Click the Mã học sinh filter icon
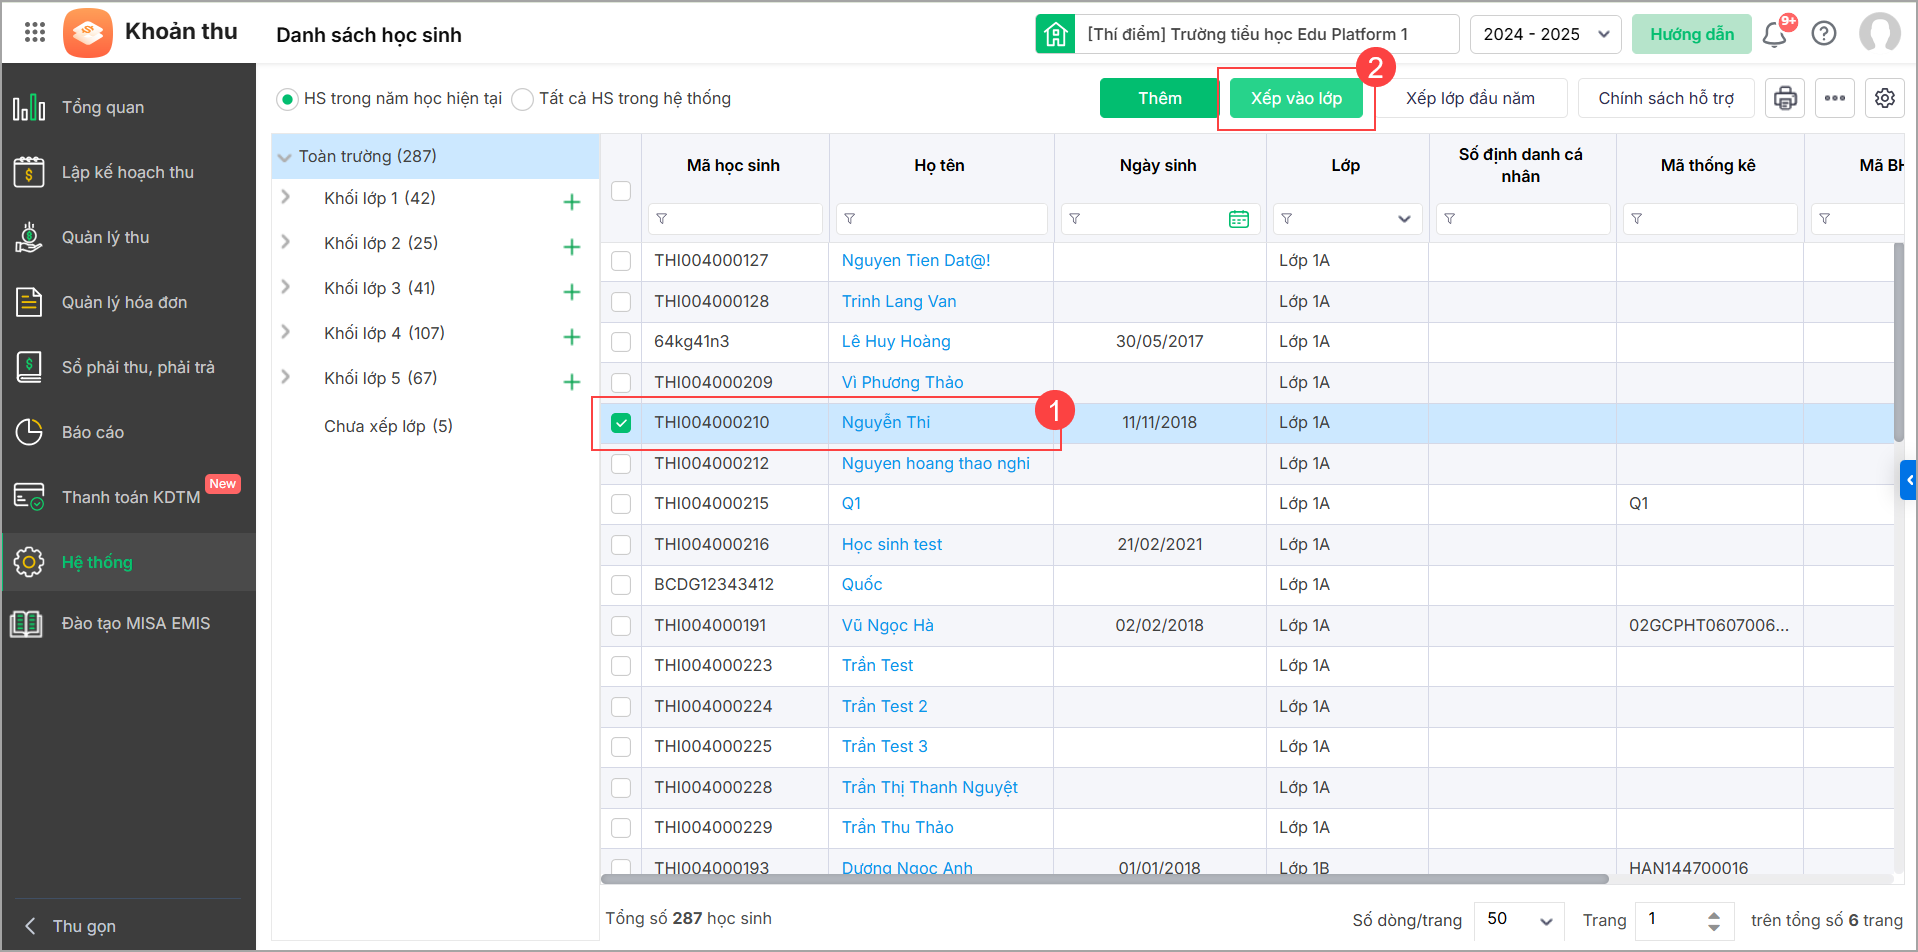Image resolution: width=1918 pixels, height=952 pixels. point(662,219)
